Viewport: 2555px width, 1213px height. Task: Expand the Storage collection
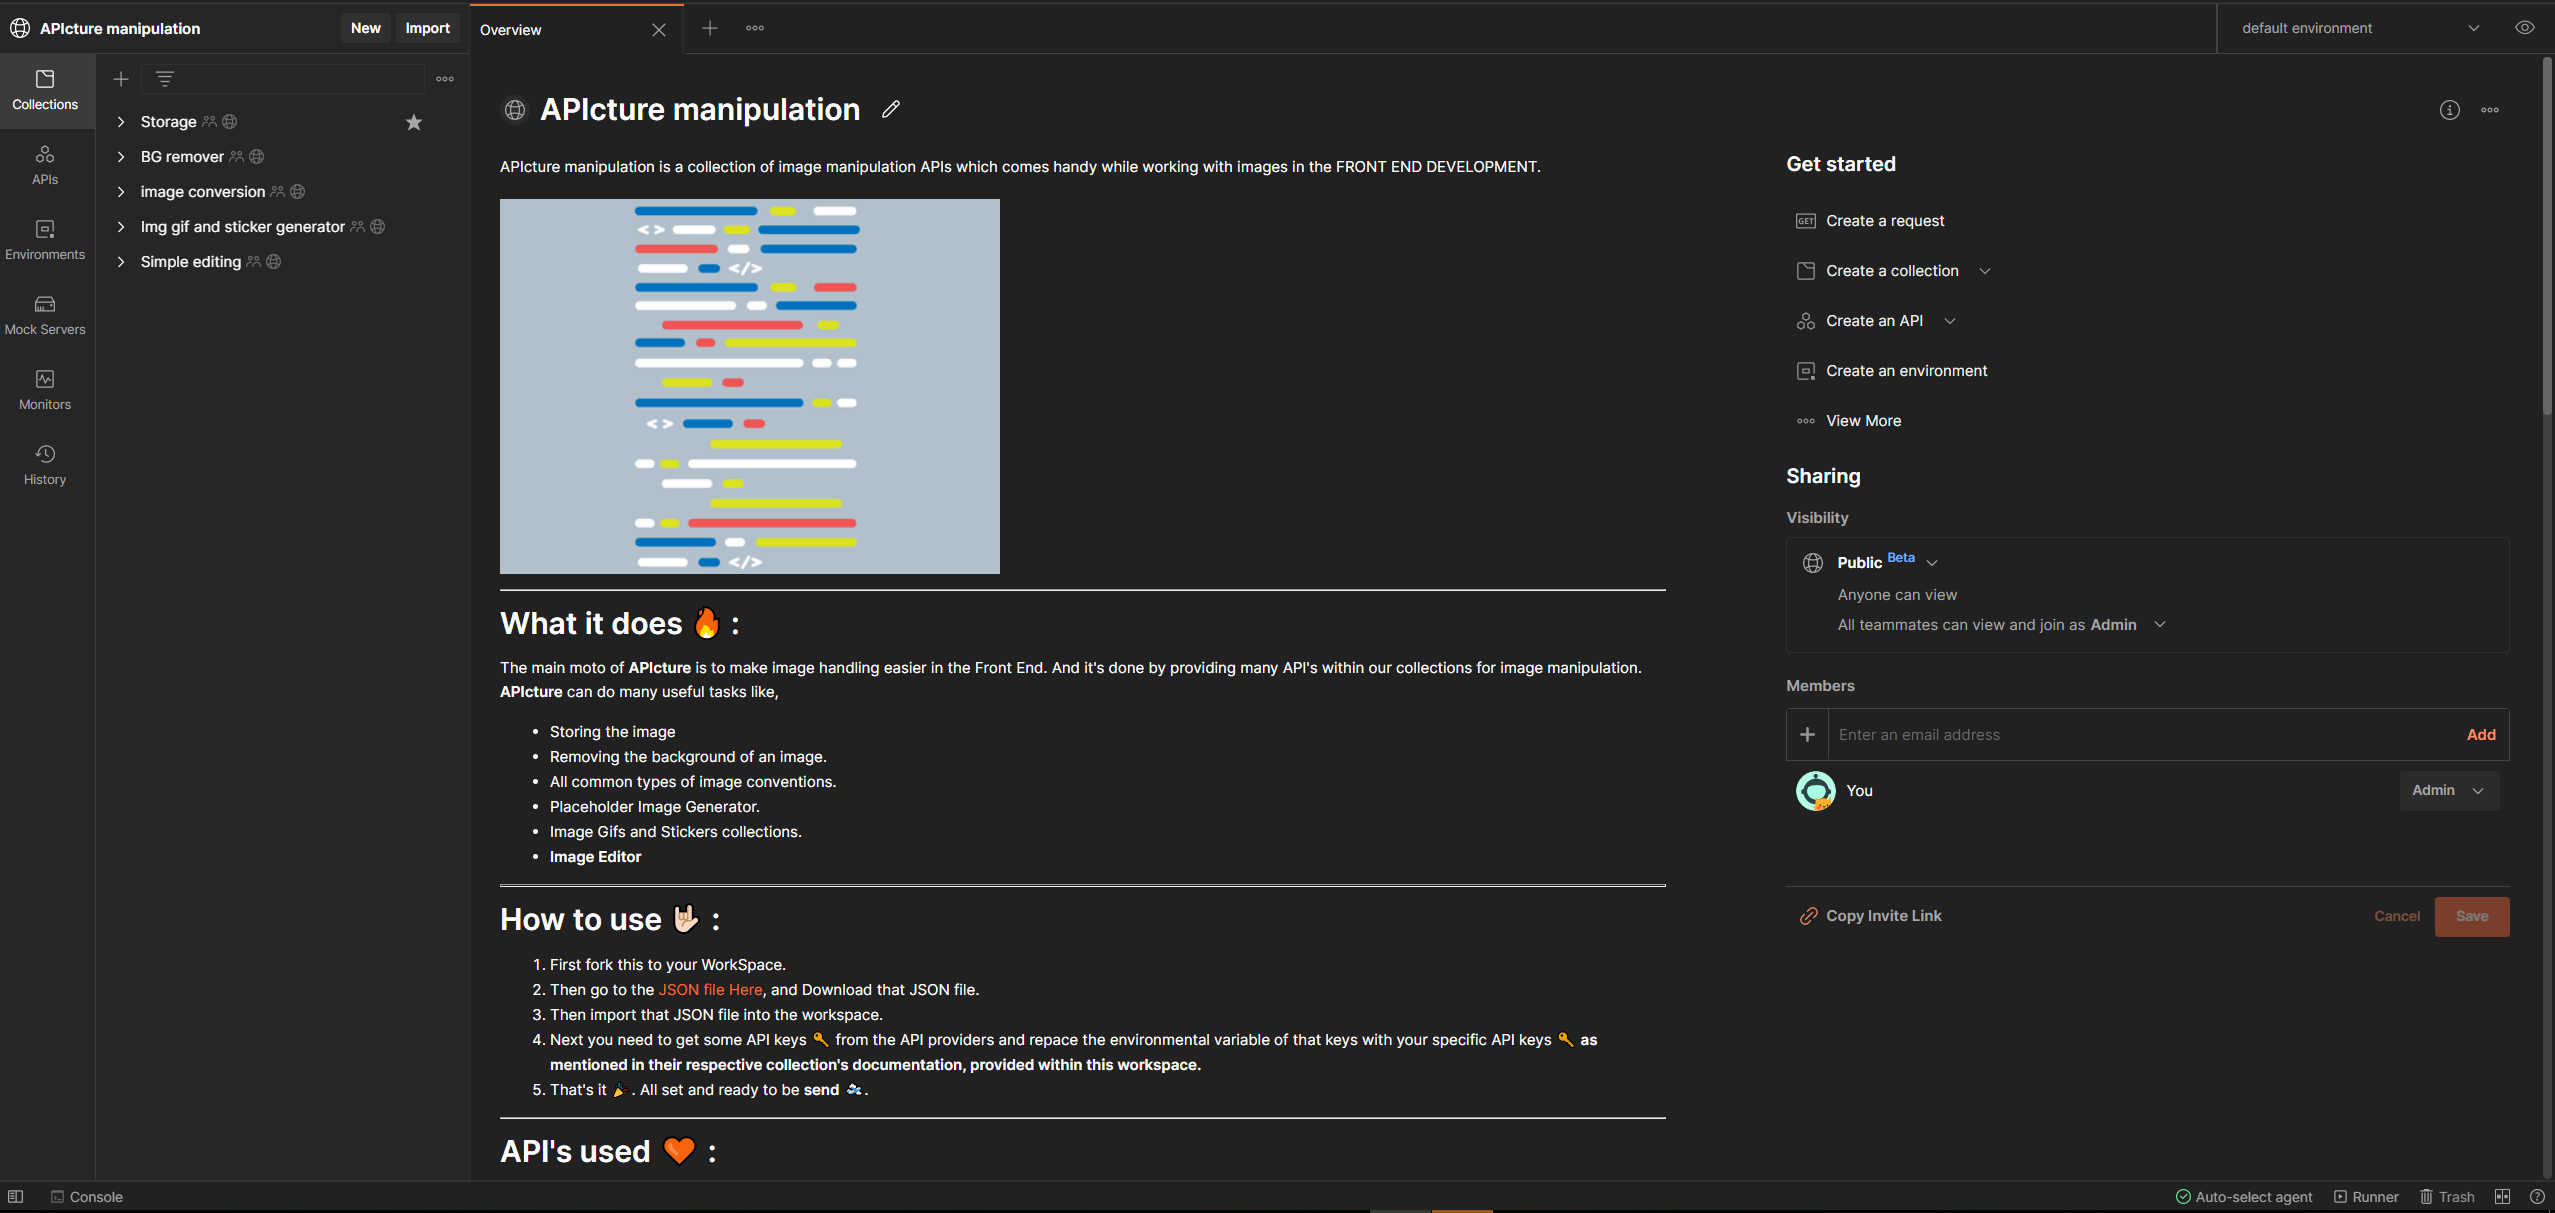tap(121, 122)
